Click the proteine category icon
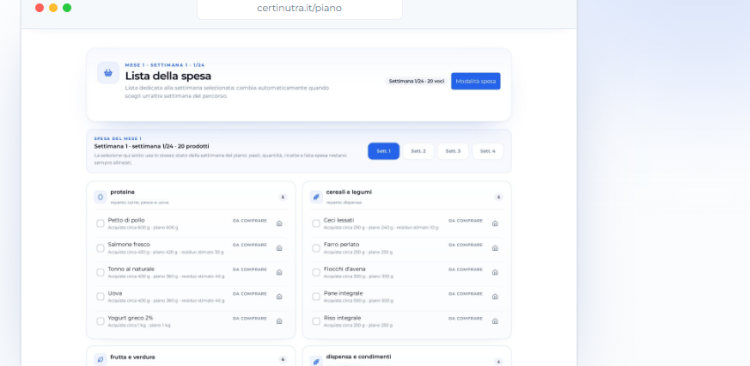Viewport: 750px width, 366px height. coord(100,197)
